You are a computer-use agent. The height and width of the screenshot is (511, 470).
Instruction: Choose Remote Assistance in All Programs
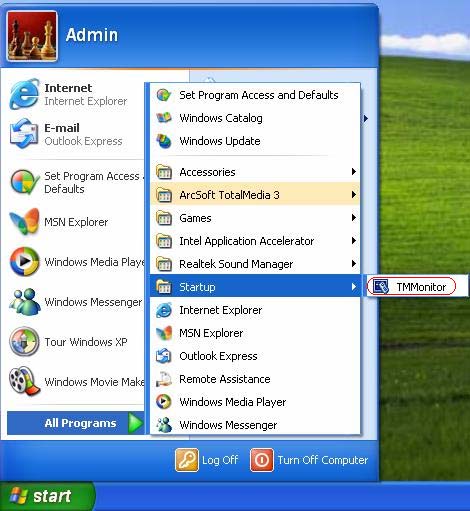(255, 379)
